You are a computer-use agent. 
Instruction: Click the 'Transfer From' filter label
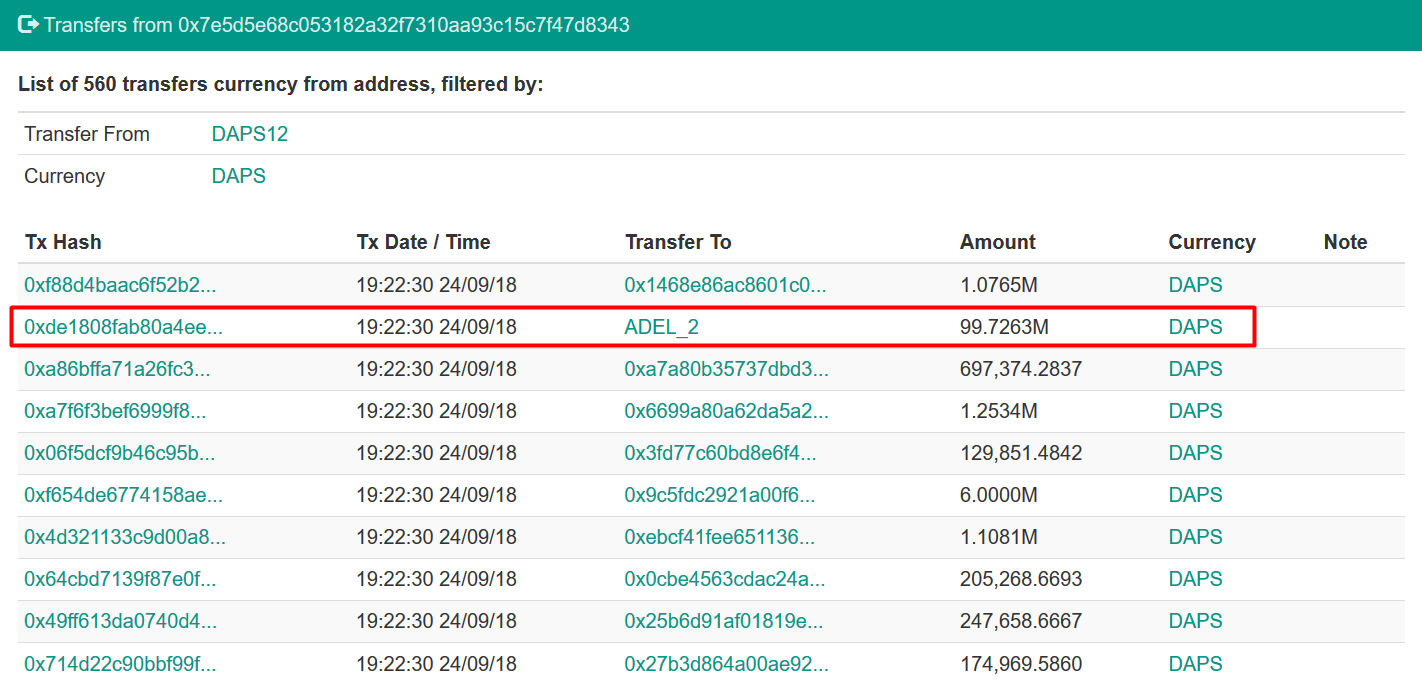[87, 134]
